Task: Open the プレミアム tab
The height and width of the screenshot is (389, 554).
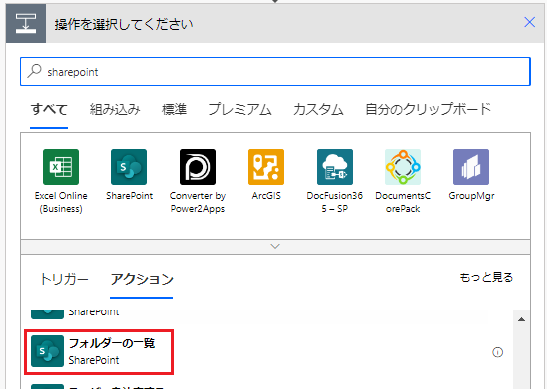Action: [x=240, y=109]
